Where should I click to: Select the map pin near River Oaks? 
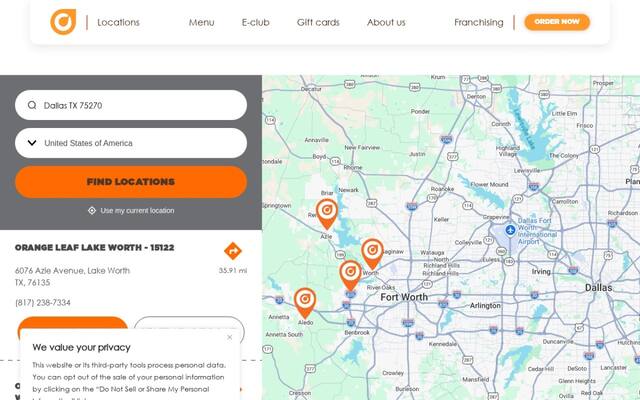pos(350,275)
